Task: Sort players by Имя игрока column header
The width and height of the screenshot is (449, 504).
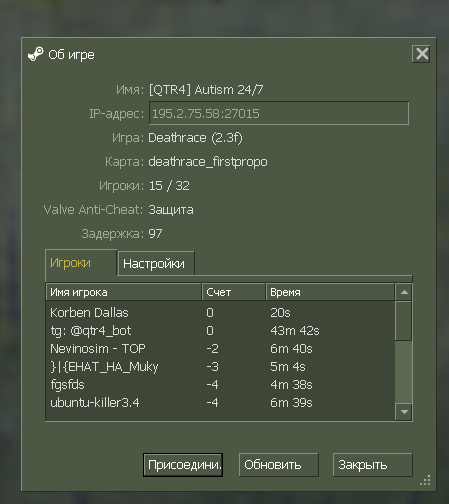Action: click(x=124, y=292)
